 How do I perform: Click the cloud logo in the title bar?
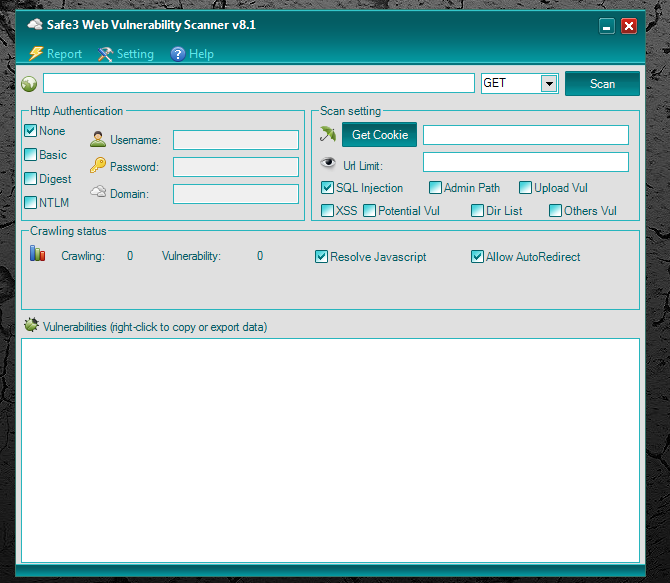[x=35, y=24]
